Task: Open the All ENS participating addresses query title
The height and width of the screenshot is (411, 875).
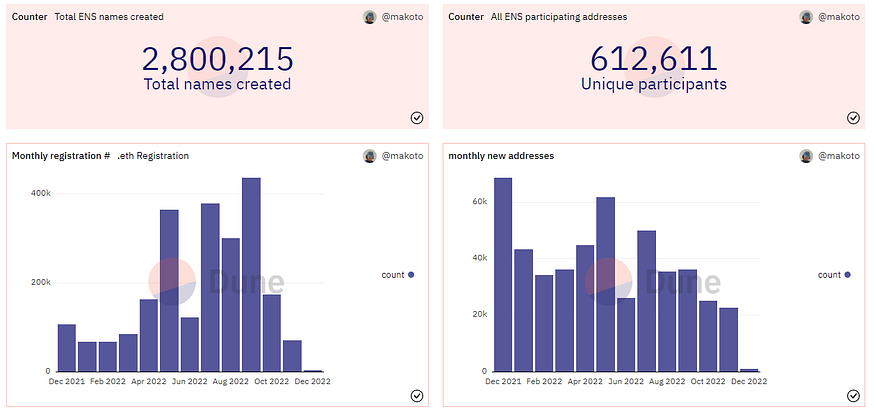Action: [x=559, y=17]
